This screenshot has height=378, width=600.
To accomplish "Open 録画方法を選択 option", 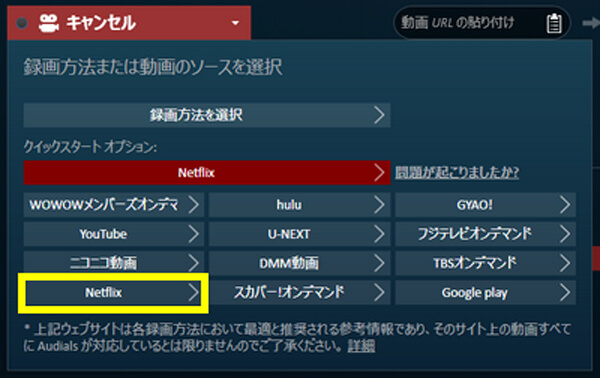I will 207,115.
